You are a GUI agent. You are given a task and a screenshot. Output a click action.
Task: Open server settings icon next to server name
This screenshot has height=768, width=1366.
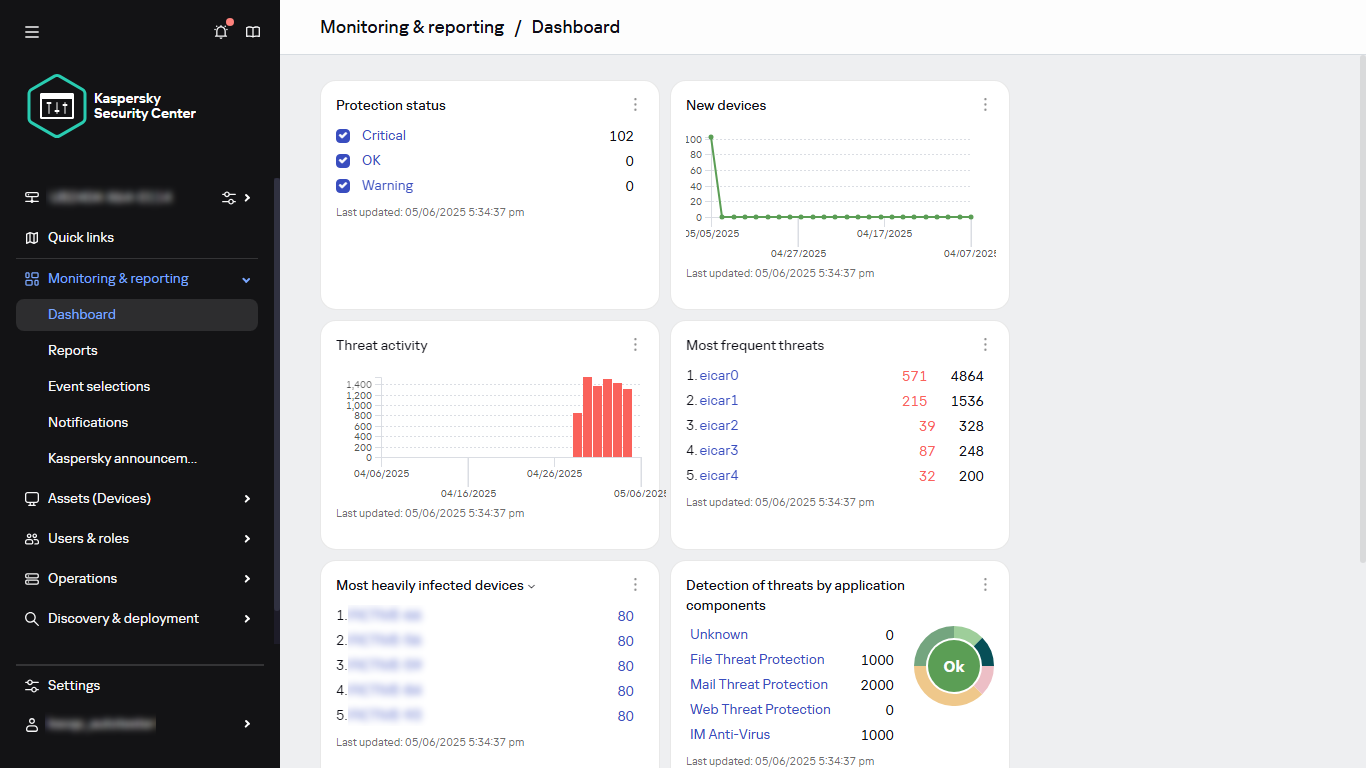click(x=228, y=198)
